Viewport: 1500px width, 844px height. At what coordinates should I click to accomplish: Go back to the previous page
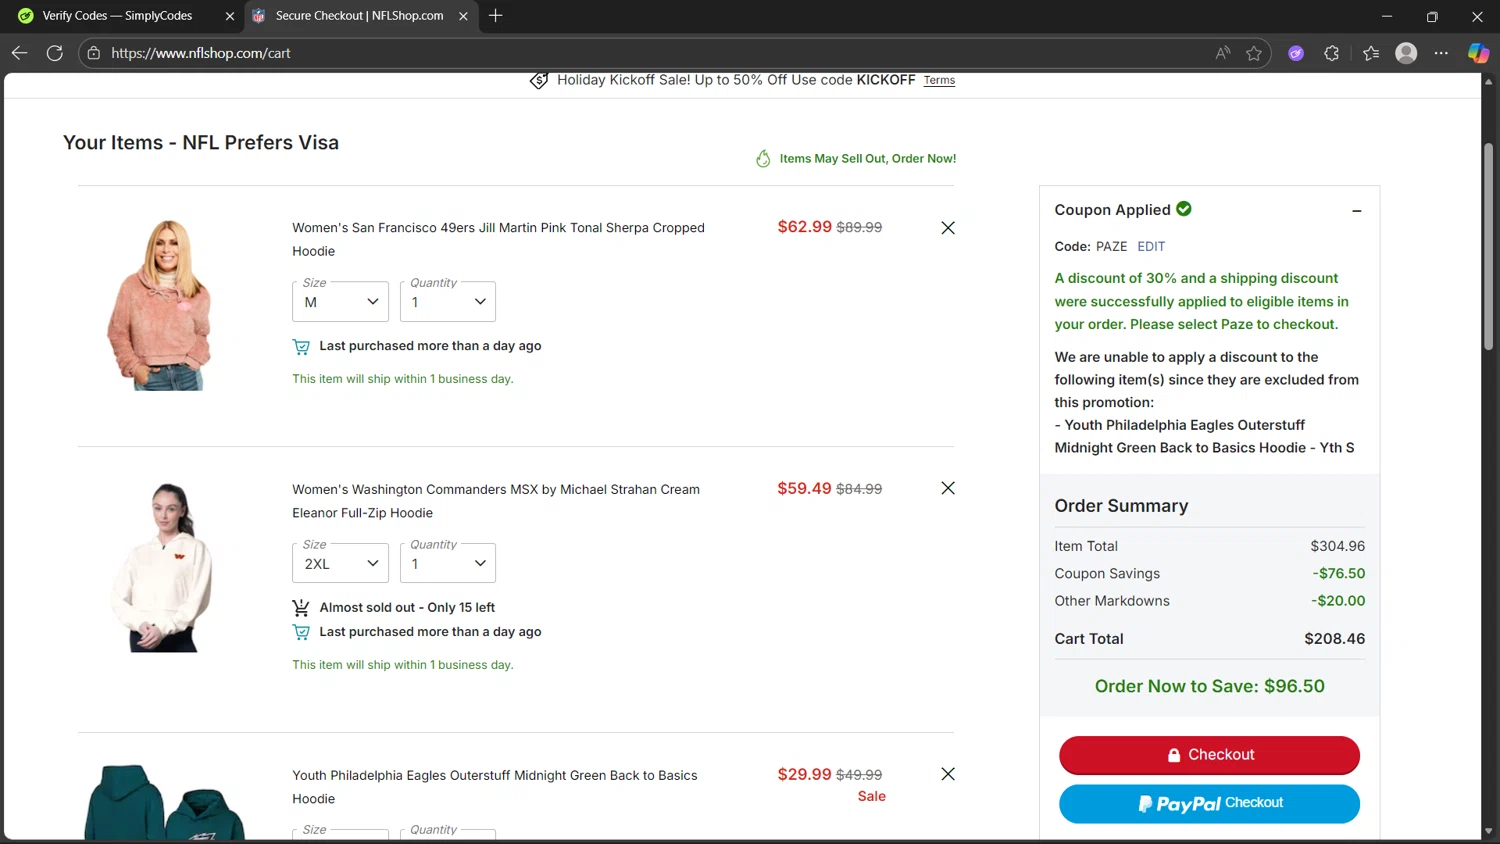19,53
